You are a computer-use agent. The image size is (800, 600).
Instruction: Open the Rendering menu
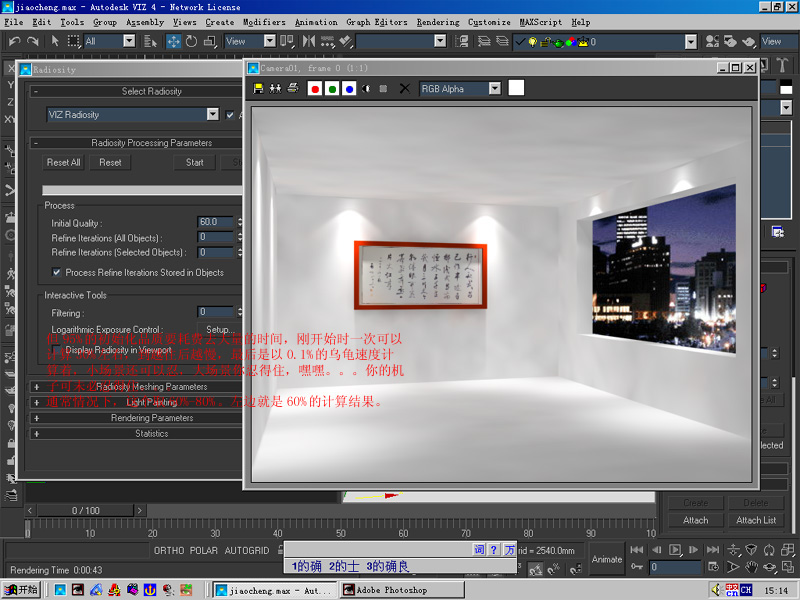click(437, 22)
